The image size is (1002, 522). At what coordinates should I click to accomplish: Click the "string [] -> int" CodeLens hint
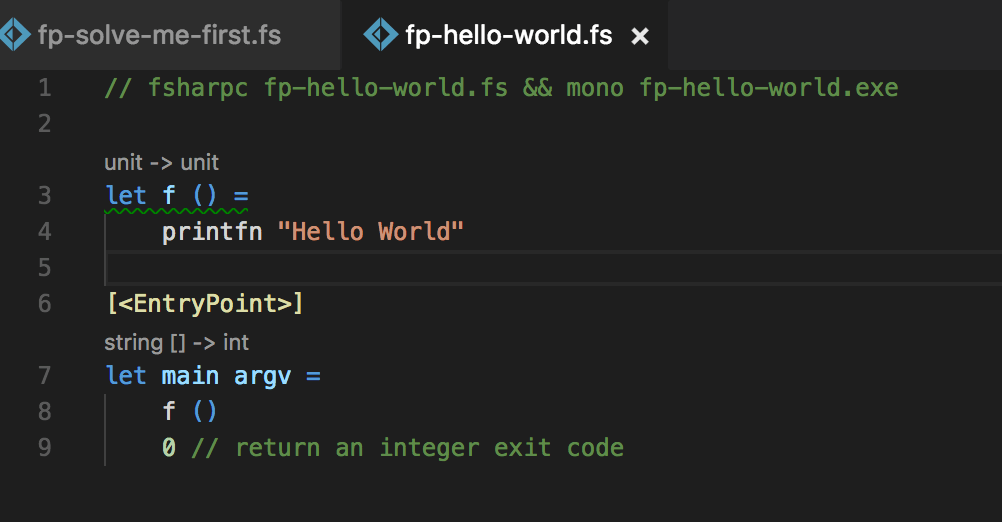coord(176,342)
